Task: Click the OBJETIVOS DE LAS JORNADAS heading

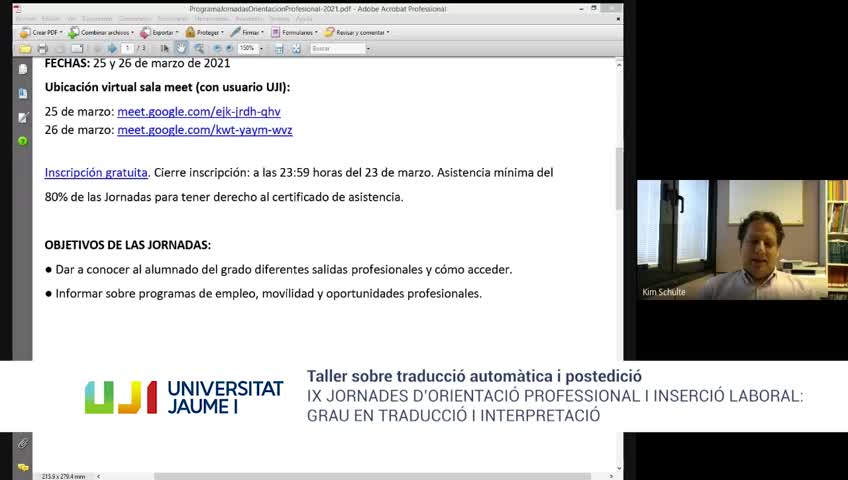Action: click(x=128, y=245)
